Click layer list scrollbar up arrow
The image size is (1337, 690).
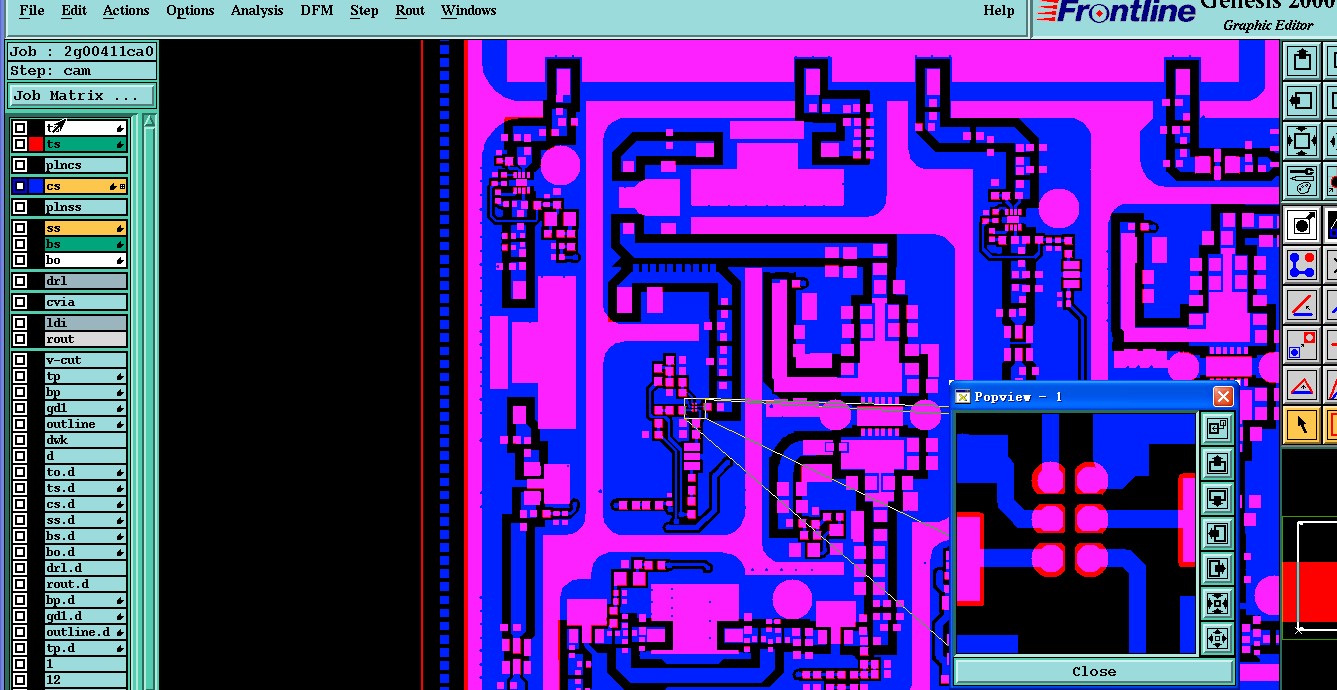149,122
